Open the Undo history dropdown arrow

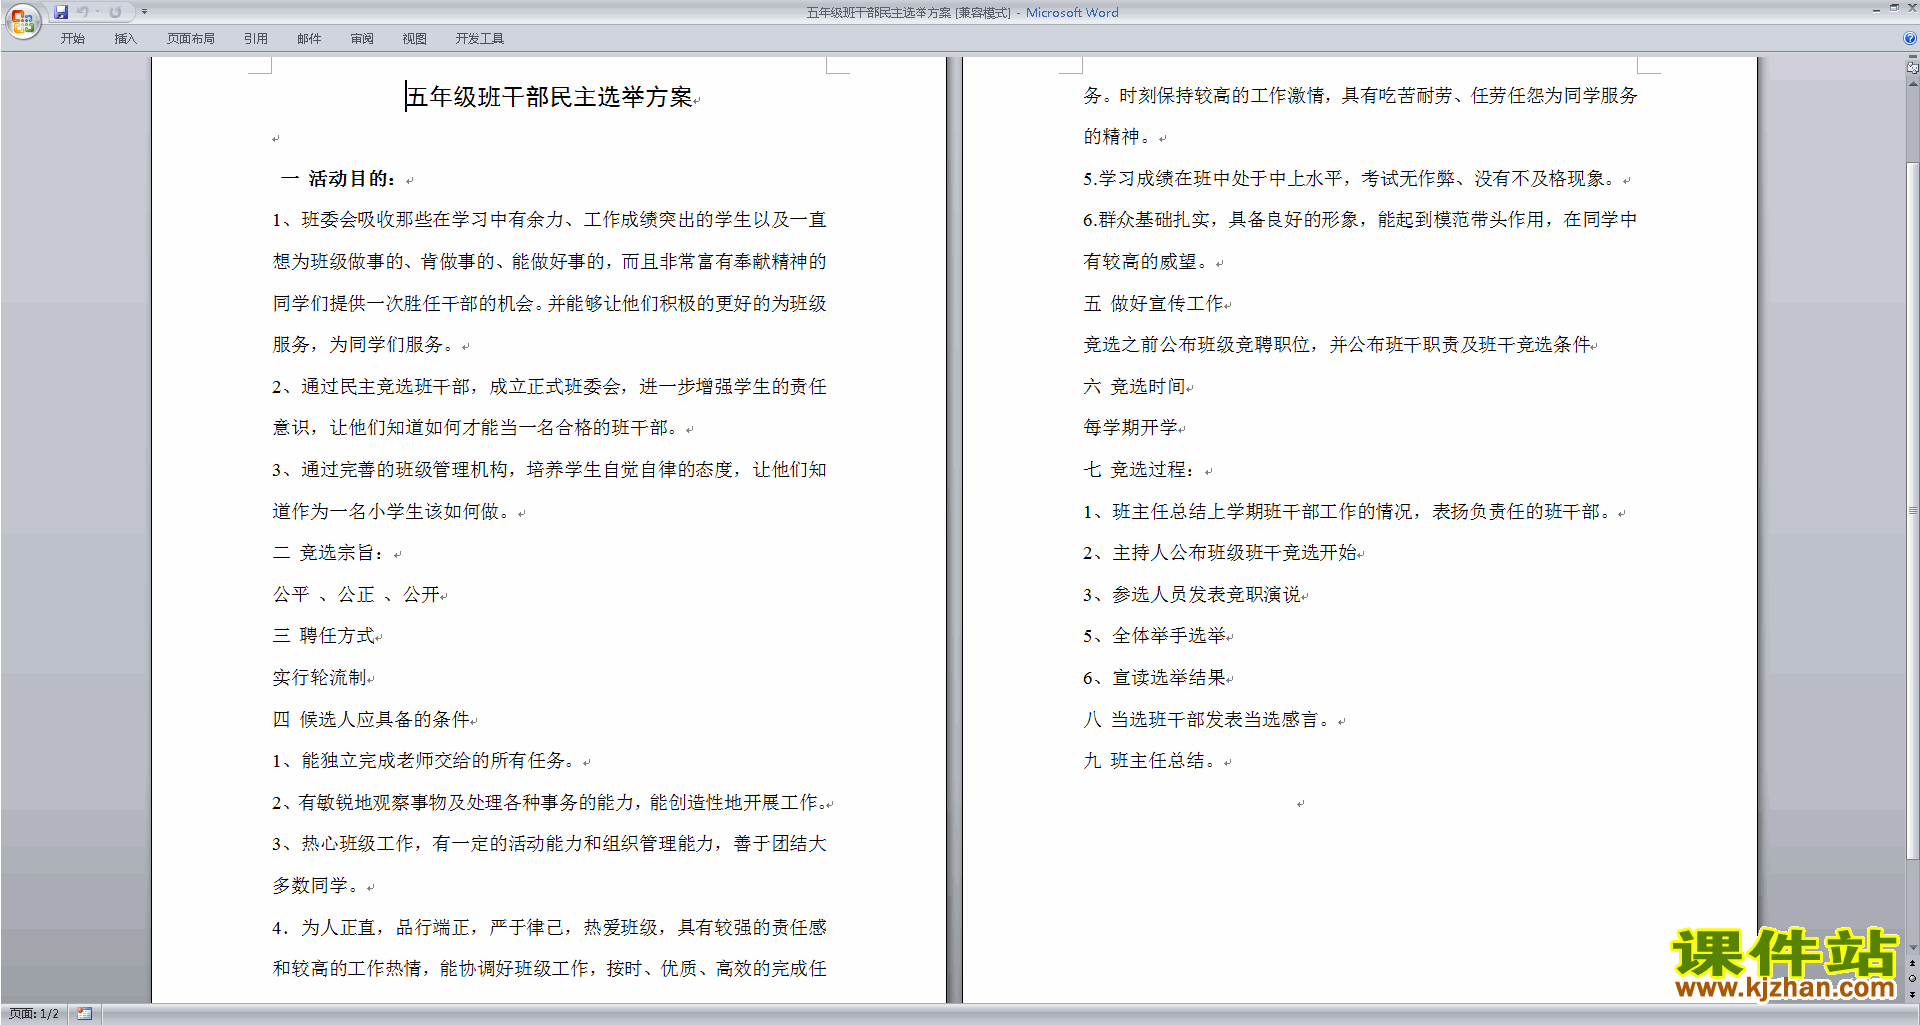[97, 12]
